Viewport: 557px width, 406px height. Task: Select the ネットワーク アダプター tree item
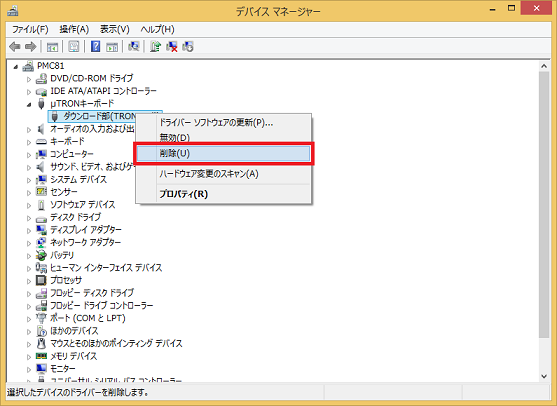[85, 243]
